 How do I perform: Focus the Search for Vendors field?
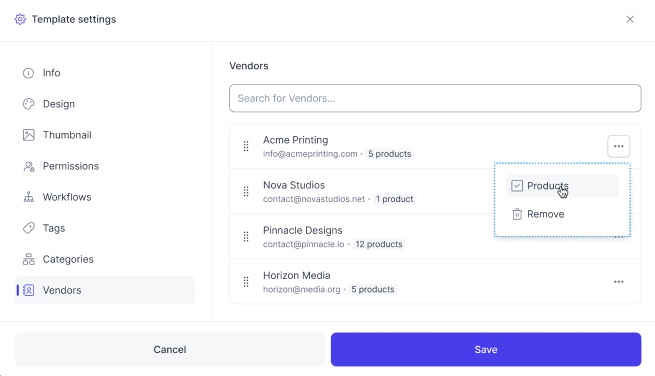coord(435,98)
